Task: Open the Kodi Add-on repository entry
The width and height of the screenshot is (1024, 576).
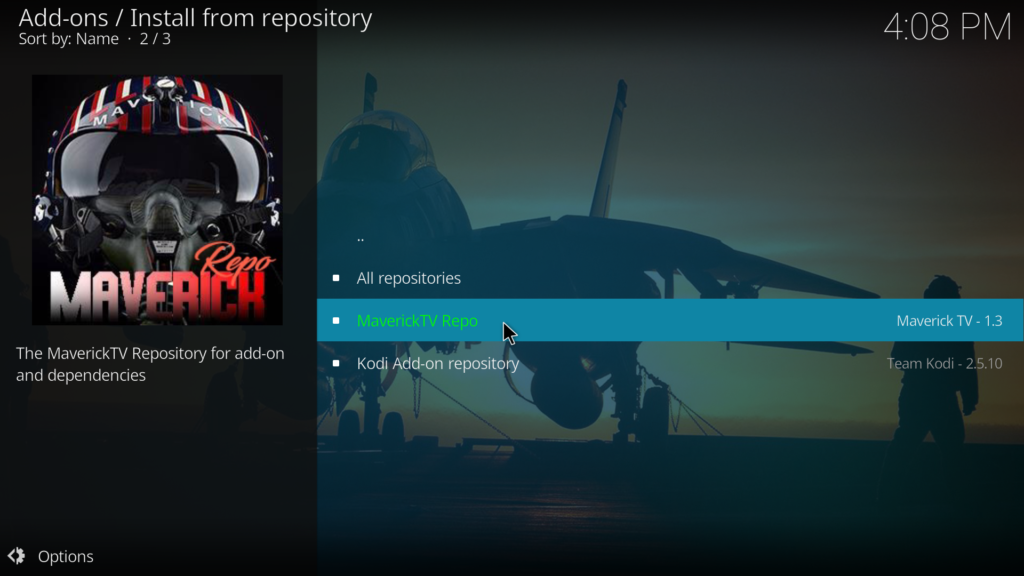Action: tap(670, 363)
